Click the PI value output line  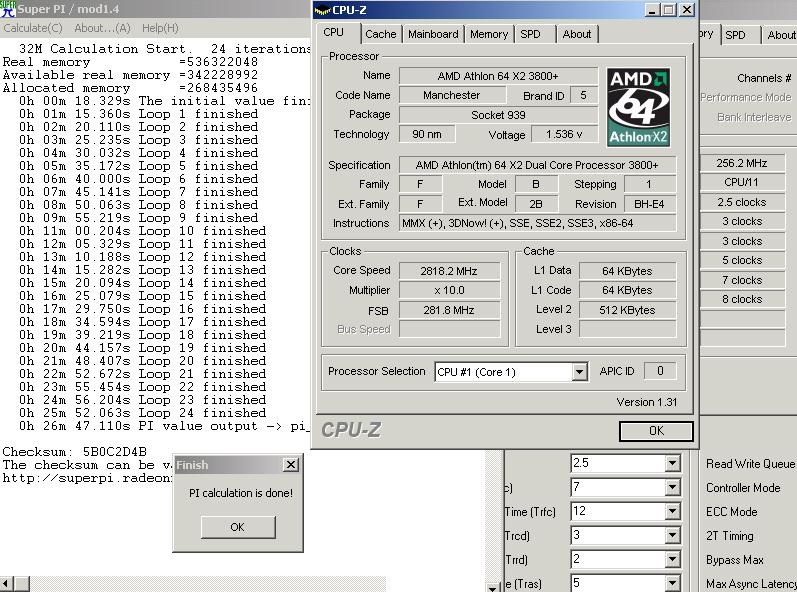pyautogui.click(x=163, y=426)
